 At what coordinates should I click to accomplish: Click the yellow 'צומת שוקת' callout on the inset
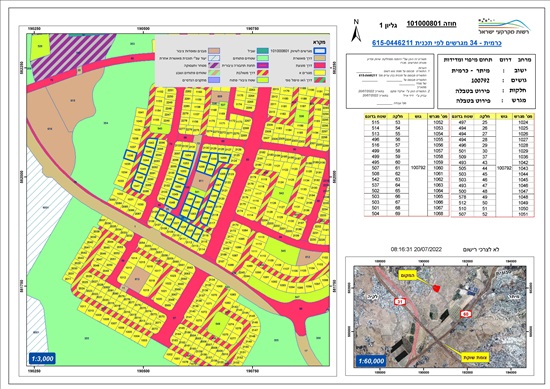click(475, 357)
